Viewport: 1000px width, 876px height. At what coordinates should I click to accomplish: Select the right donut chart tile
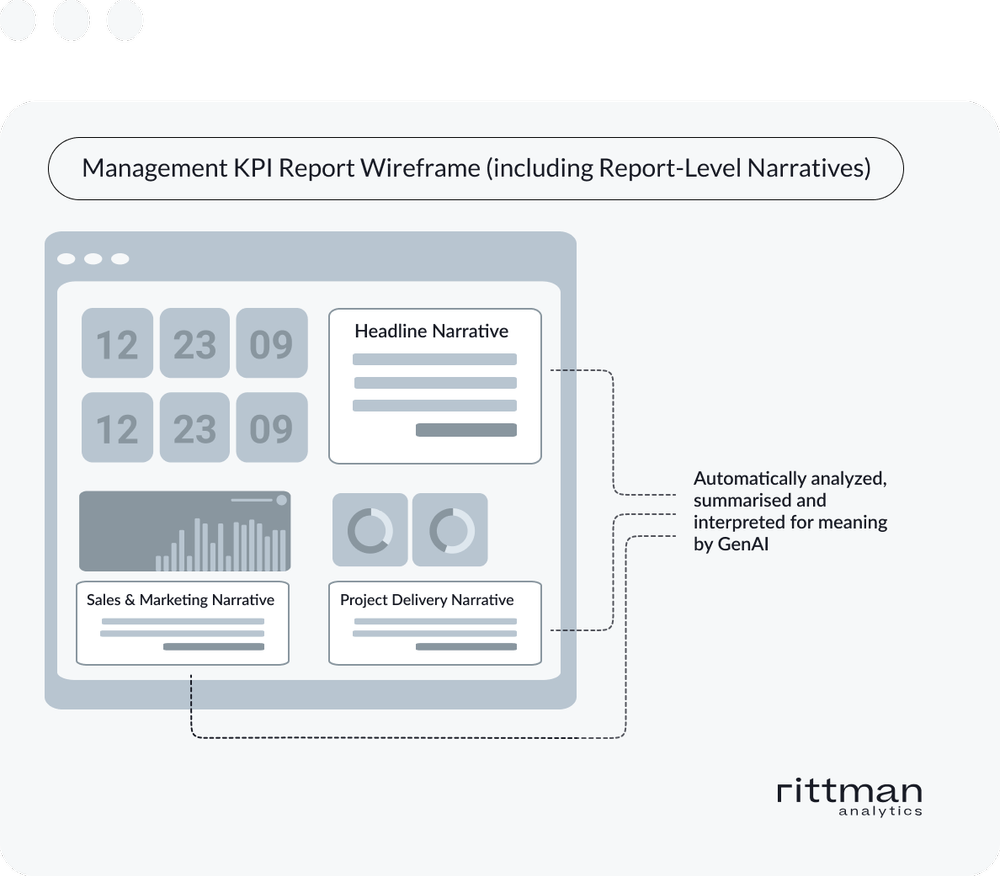(450, 530)
